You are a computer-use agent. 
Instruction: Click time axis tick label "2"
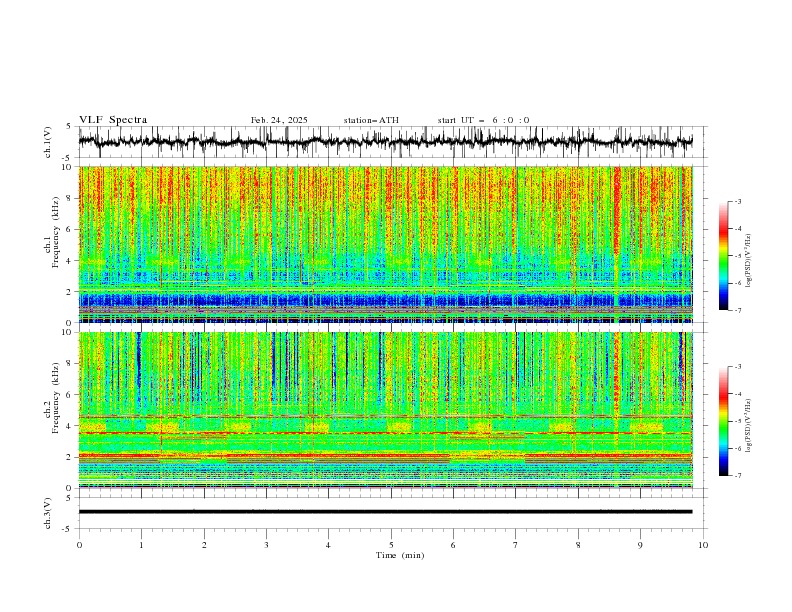204,545
